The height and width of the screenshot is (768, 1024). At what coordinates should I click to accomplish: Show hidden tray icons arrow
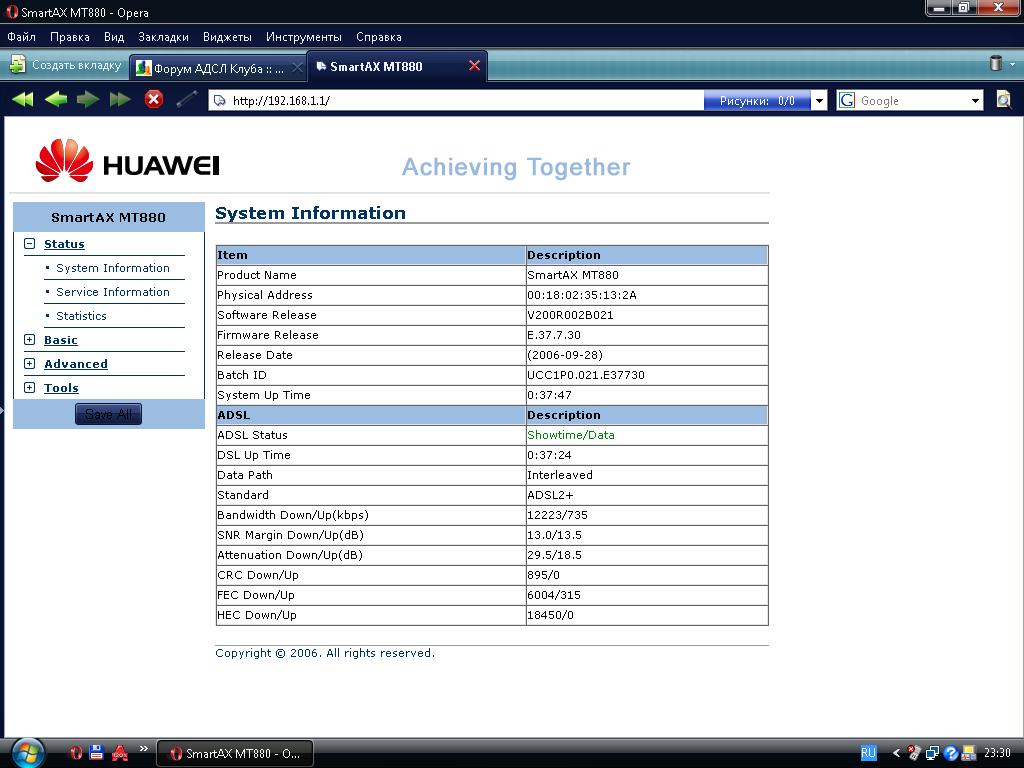click(x=896, y=753)
